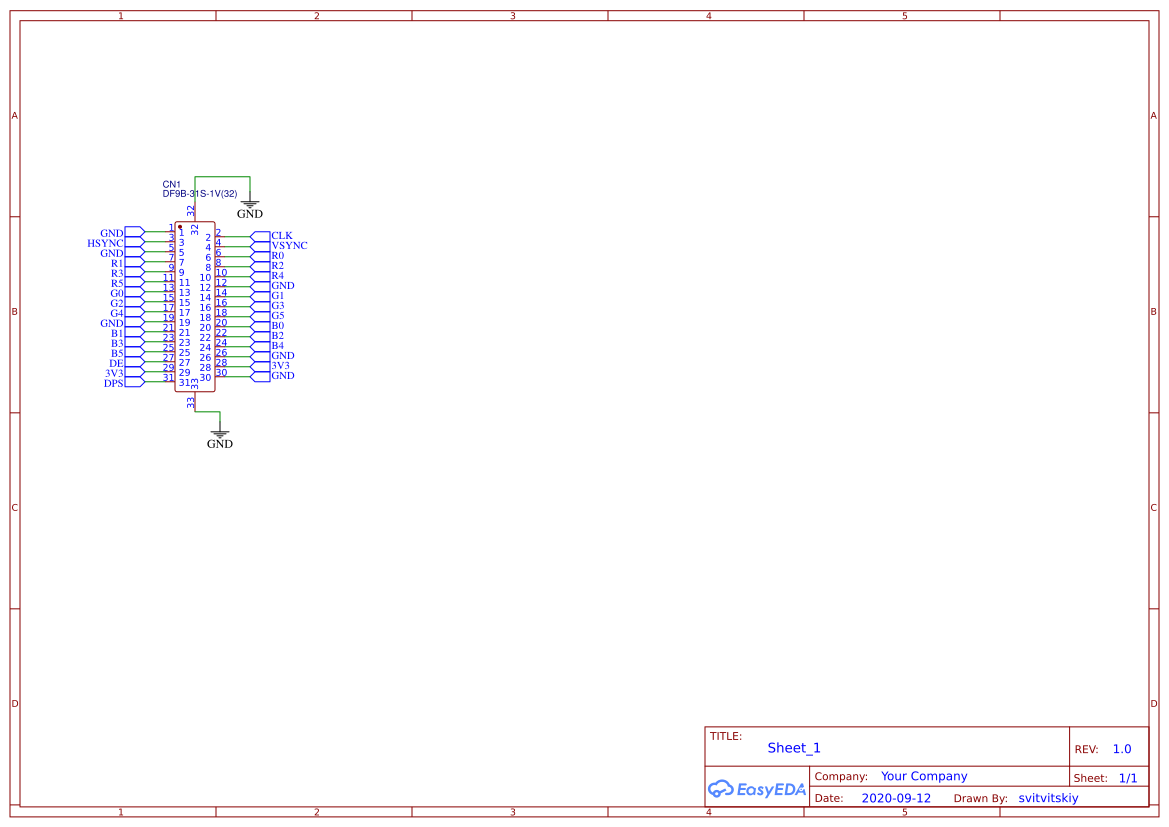The height and width of the screenshot is (827, 1169).
Task: Select the R0 net port
Action: [268, 256]
